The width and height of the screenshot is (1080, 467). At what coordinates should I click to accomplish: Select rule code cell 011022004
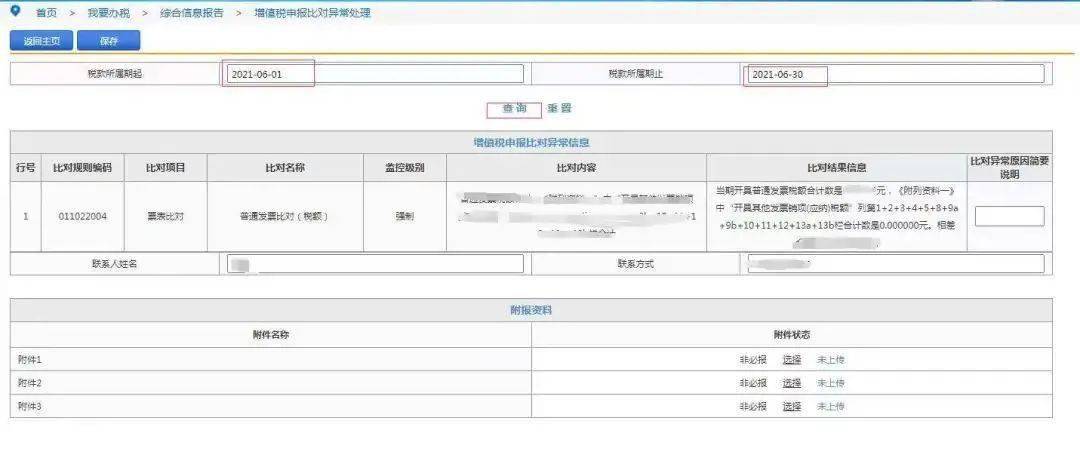point(83,216)
